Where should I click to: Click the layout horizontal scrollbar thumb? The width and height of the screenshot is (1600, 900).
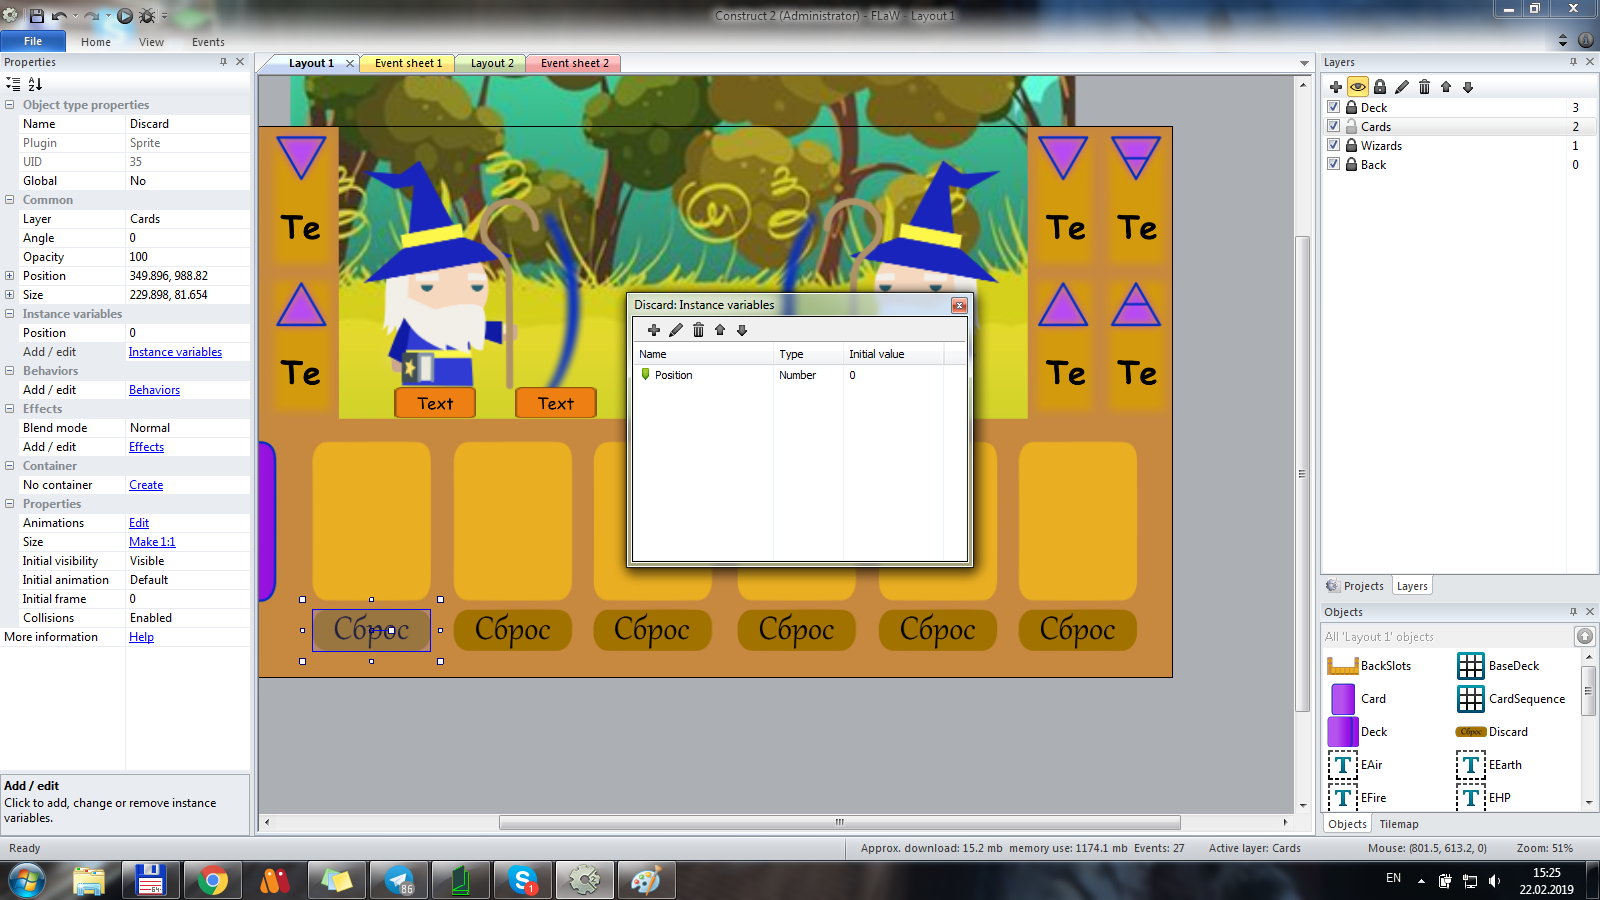point(839,823)
